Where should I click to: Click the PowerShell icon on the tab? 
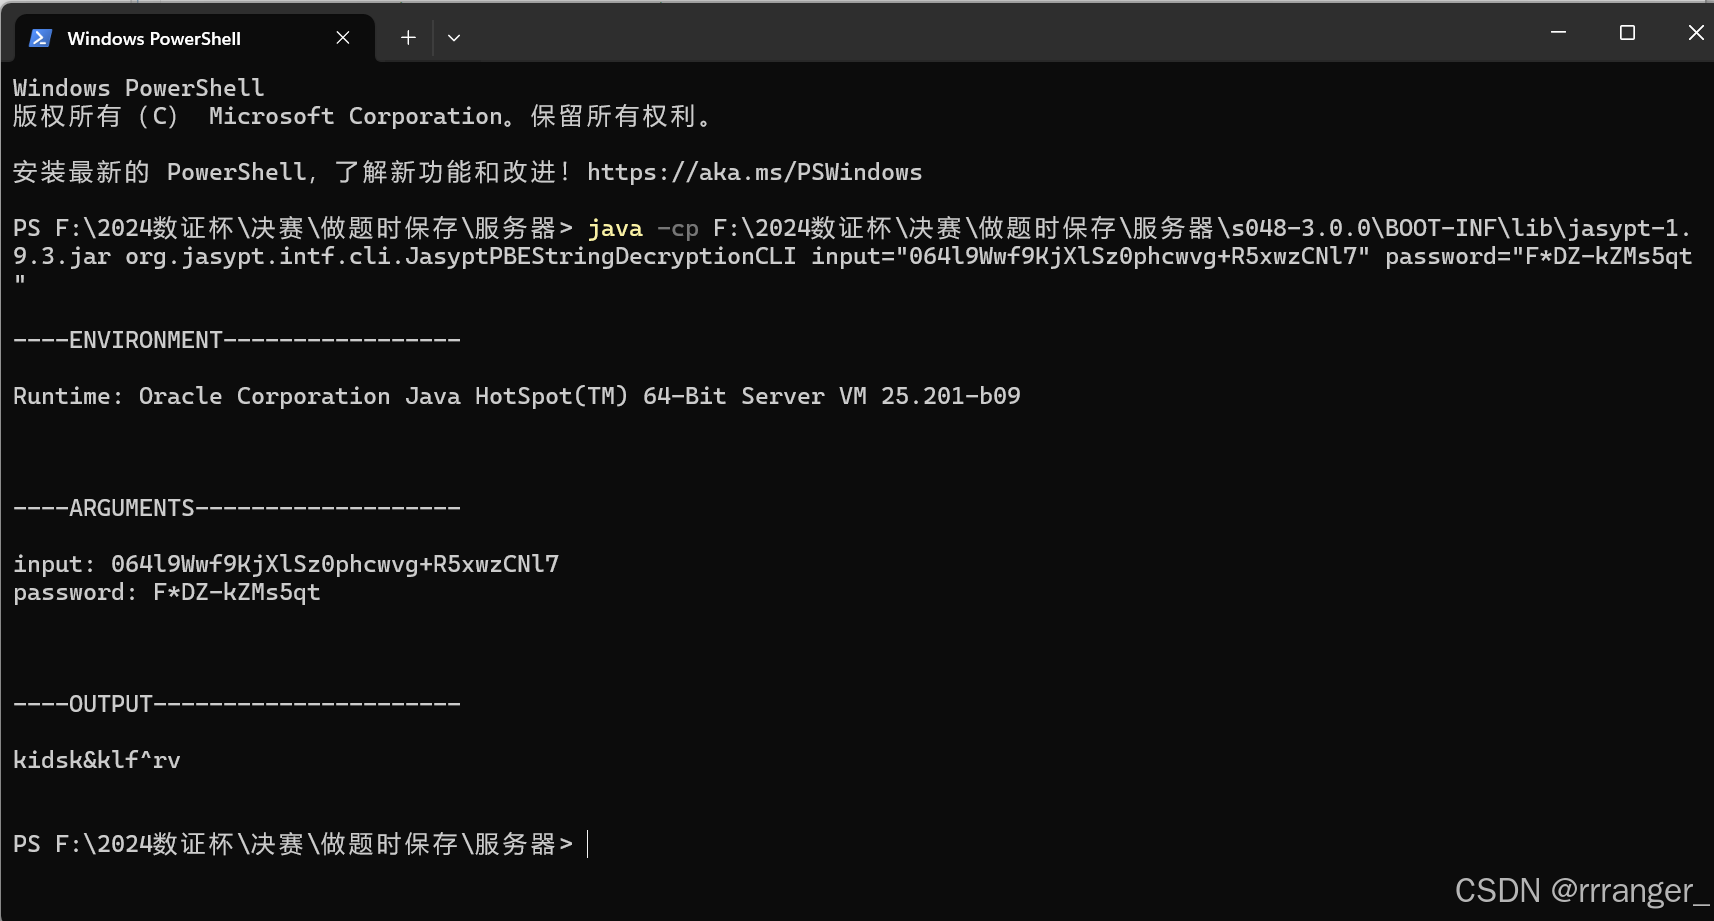click(x=40, y=38)
